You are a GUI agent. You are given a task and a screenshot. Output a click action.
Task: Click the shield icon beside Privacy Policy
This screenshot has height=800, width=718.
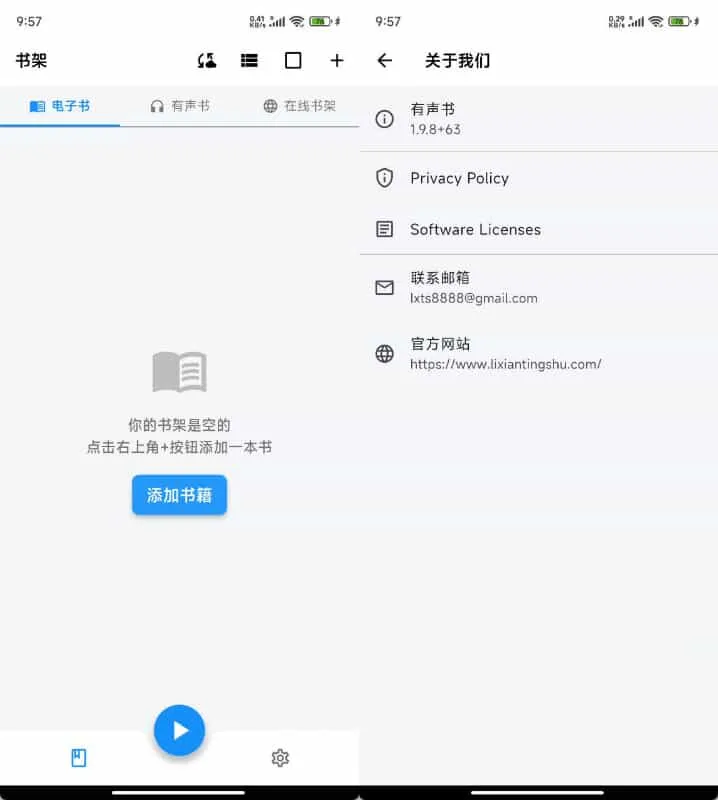pos(384,178)
